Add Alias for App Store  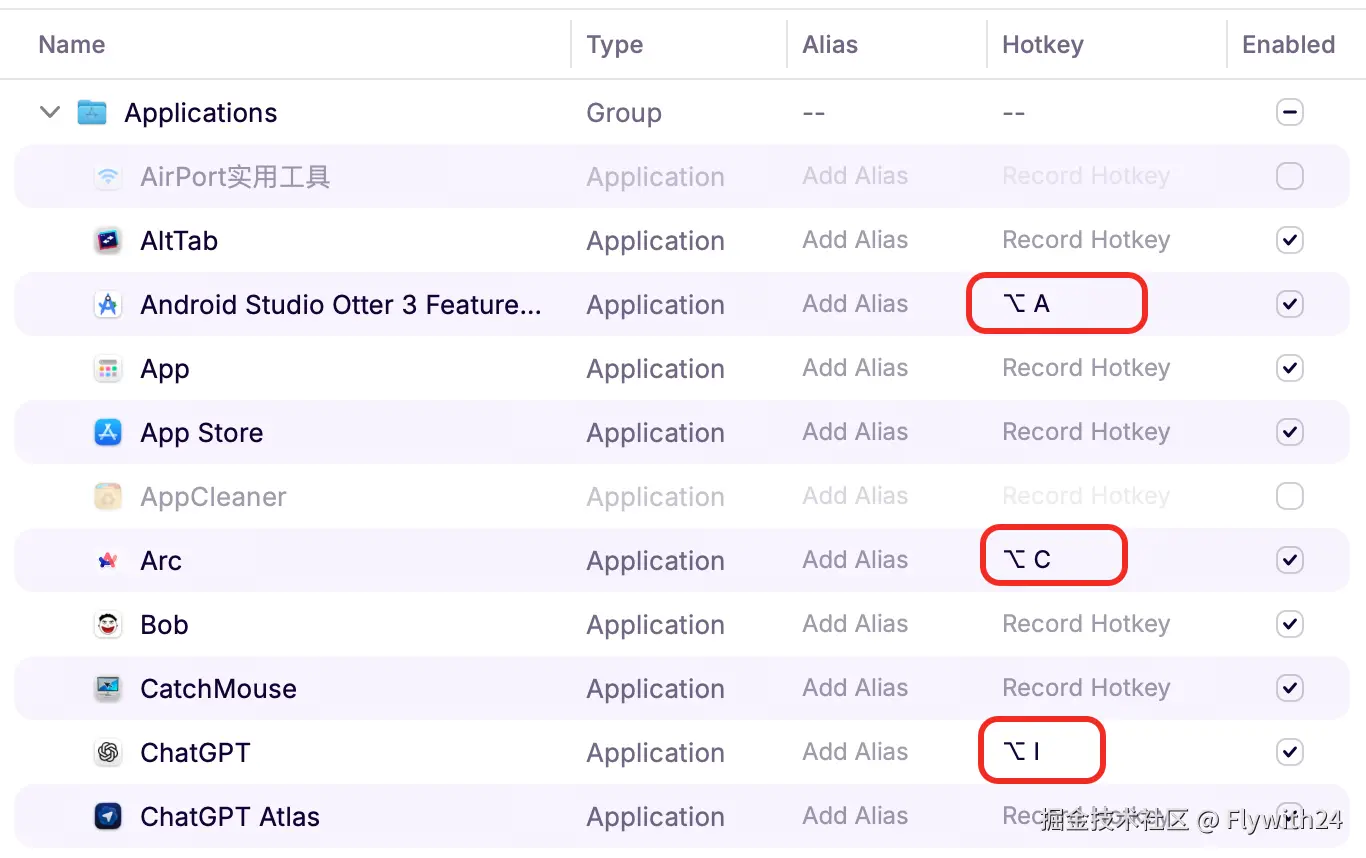(855, 433)
